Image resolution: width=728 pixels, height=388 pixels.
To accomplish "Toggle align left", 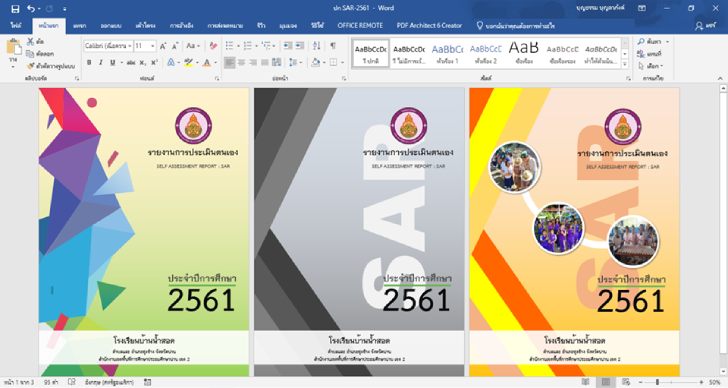I will point(229,62).
